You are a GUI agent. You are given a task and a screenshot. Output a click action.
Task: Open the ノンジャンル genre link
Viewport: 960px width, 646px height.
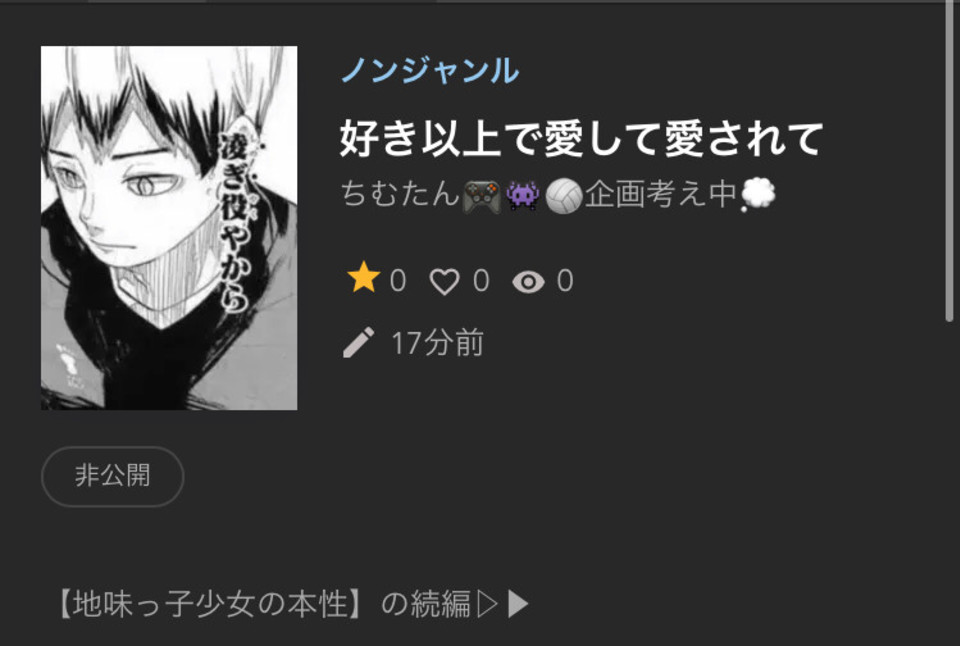pyautogui.click(x=430, y=70)
